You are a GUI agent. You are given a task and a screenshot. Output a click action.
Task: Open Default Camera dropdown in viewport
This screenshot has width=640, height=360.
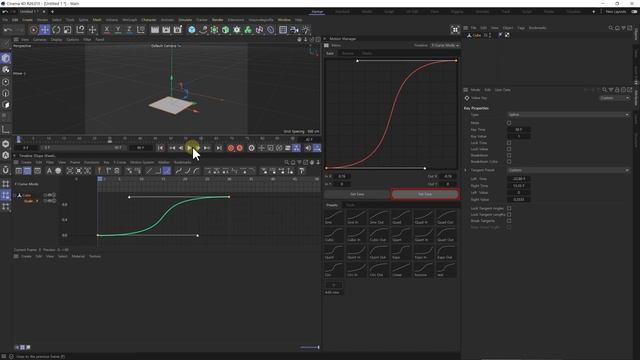[166, 46]
